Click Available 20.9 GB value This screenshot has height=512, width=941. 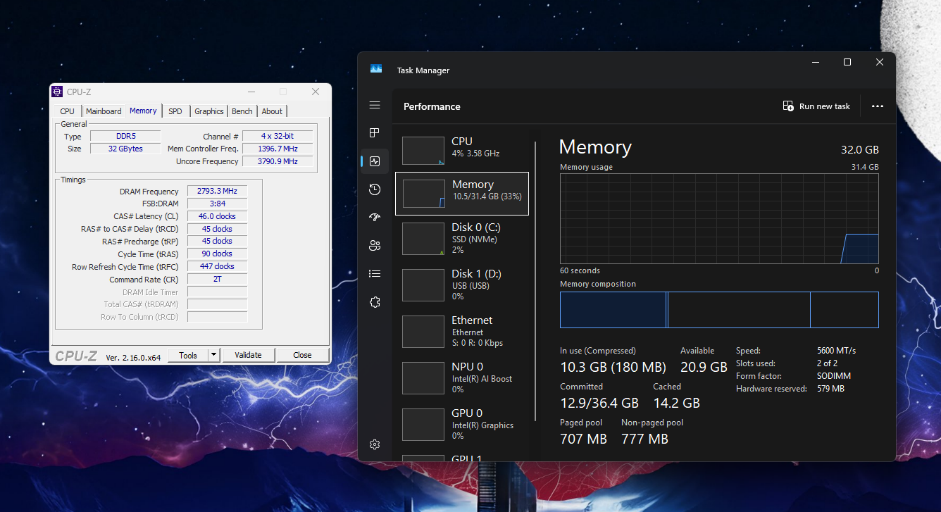[703, 367]
